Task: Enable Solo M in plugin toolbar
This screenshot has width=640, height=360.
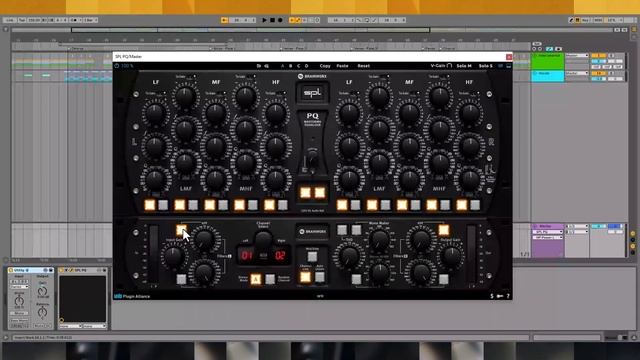Action: [x=464, y=66]
